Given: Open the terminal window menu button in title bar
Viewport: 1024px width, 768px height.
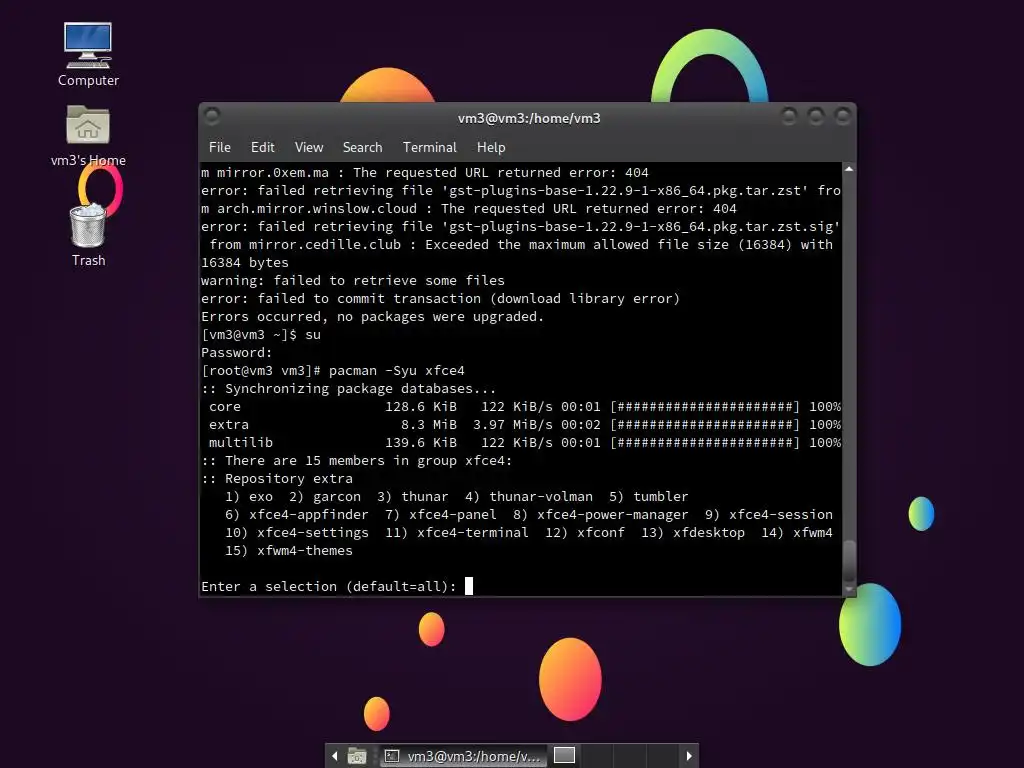Looking at the screenshot, I should [x=212, y=116].
